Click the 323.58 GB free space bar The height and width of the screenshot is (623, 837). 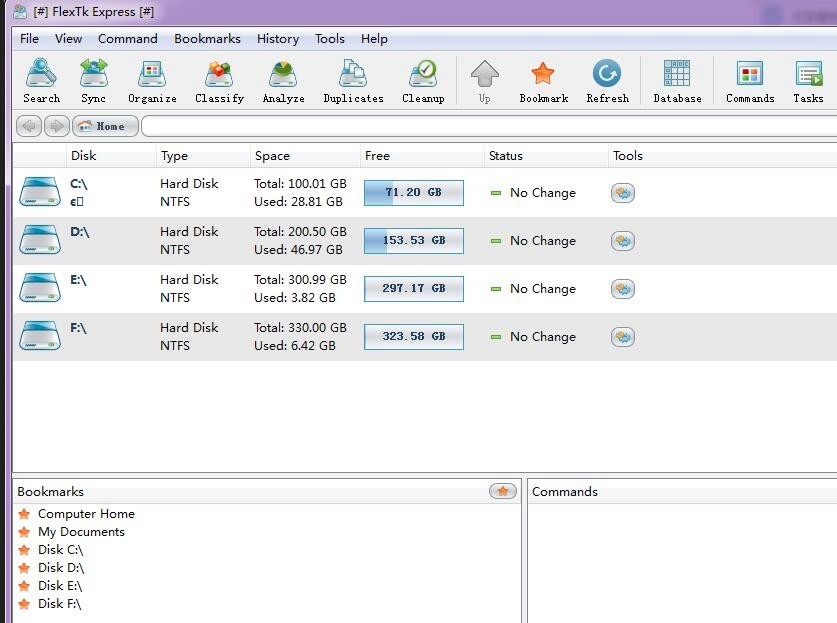click(414, 337)
